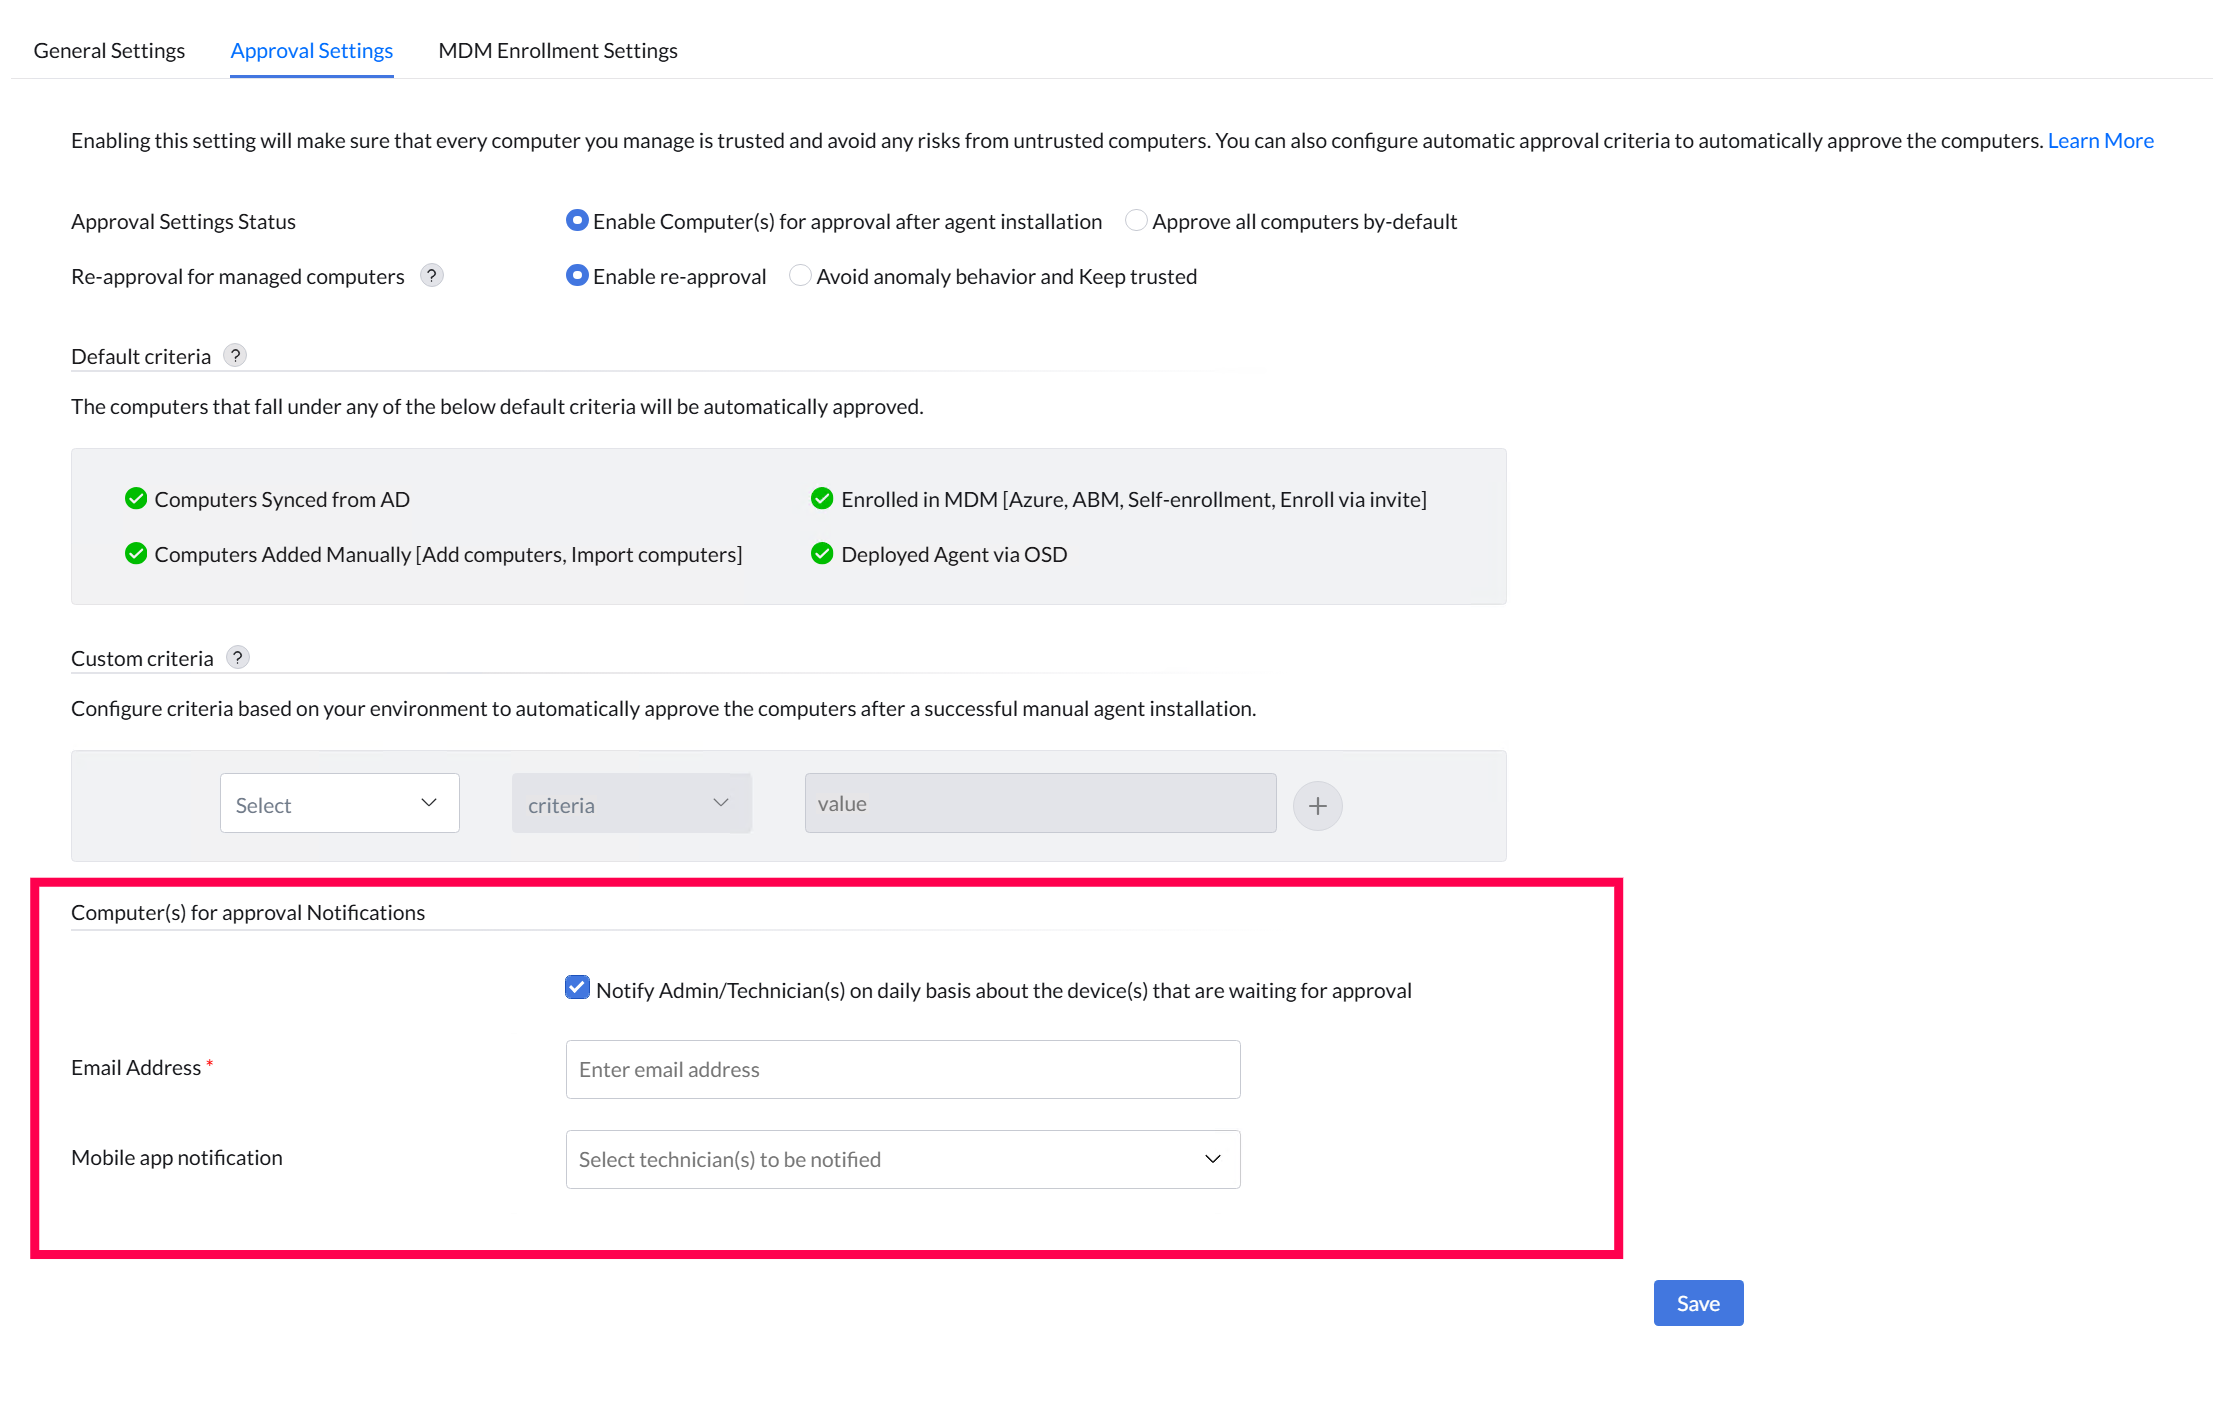Image resolution: width=2213 pixels, height=1426 pixels.
Task: Uncheck Notify Admin/Technician(s) daily checkbox
Action: [577, 989]
